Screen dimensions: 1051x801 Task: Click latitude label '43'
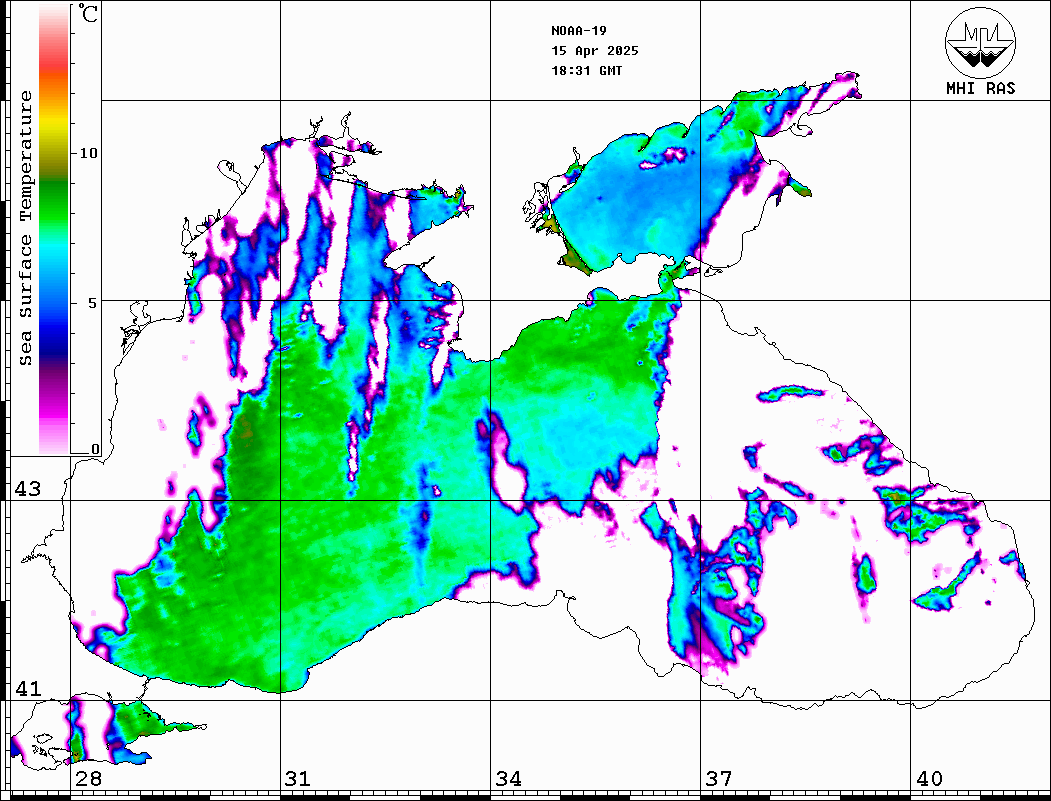coord(28,489)
